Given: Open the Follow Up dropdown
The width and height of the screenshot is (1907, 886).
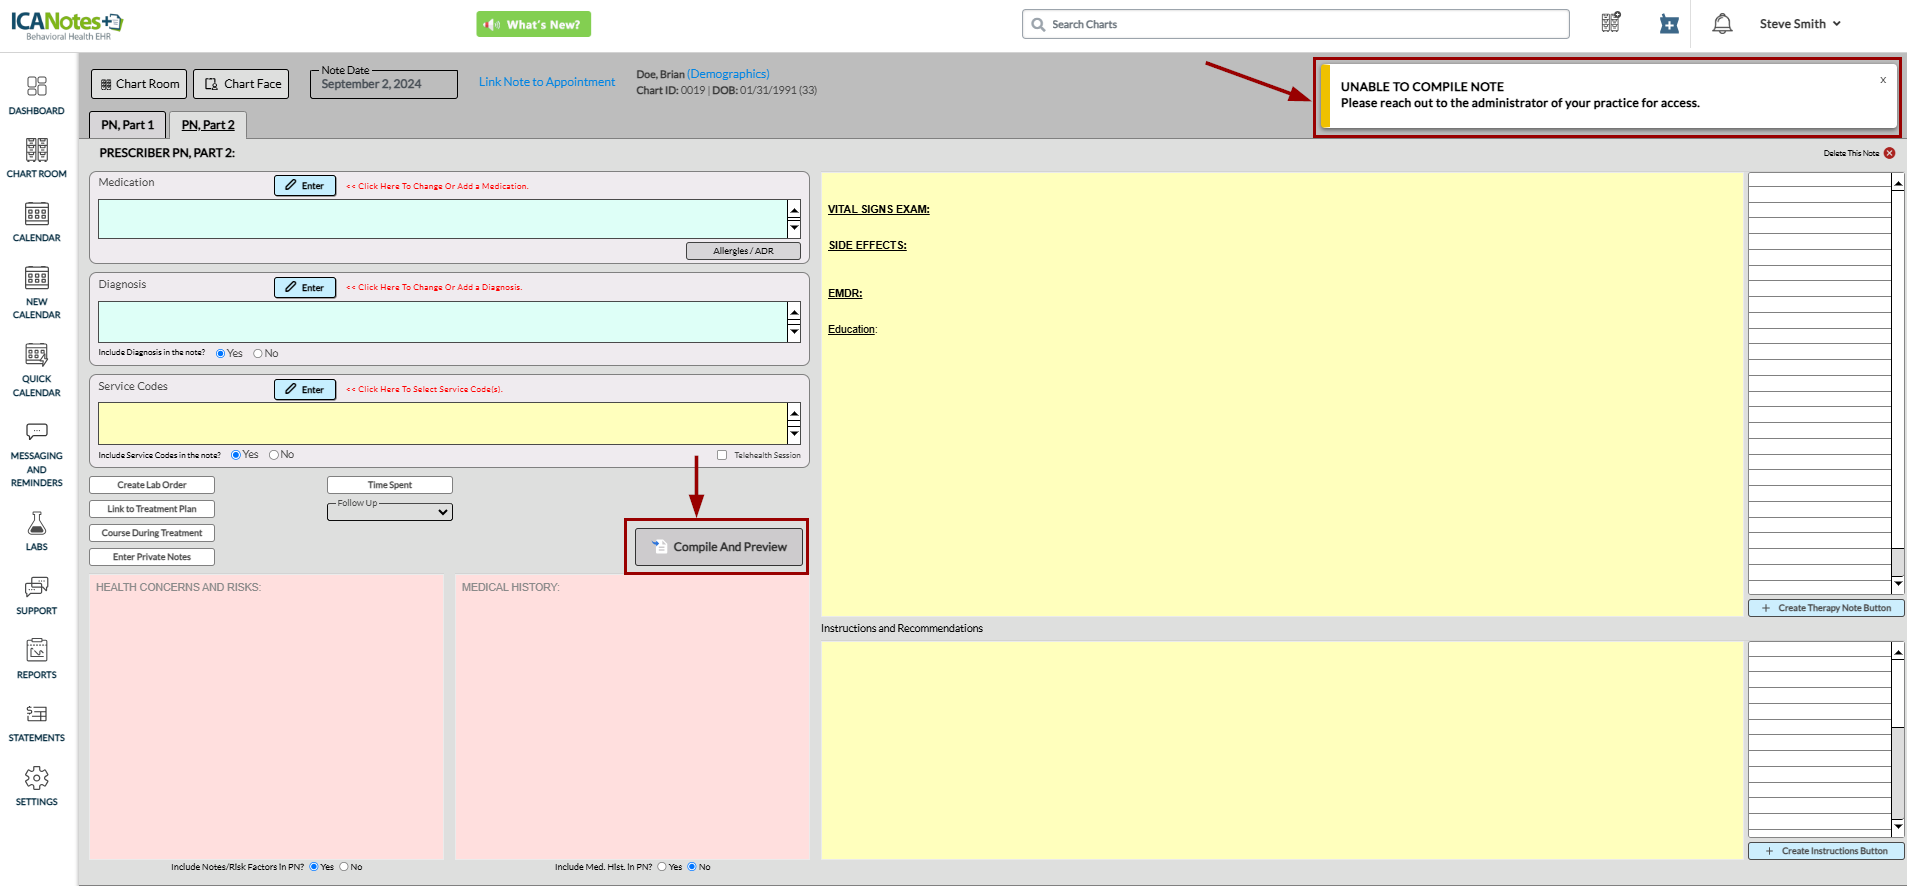Looking at the screenshot, I should (390, 512).
